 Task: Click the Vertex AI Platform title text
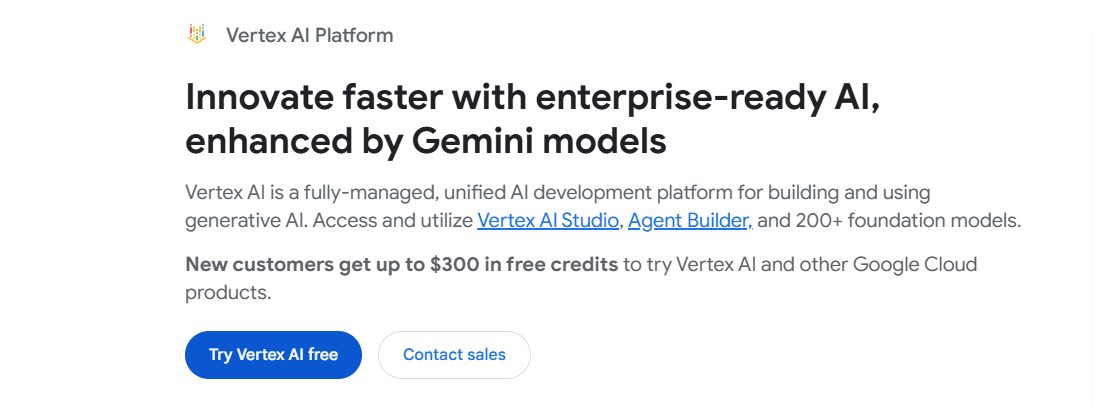tap(309, 35)
